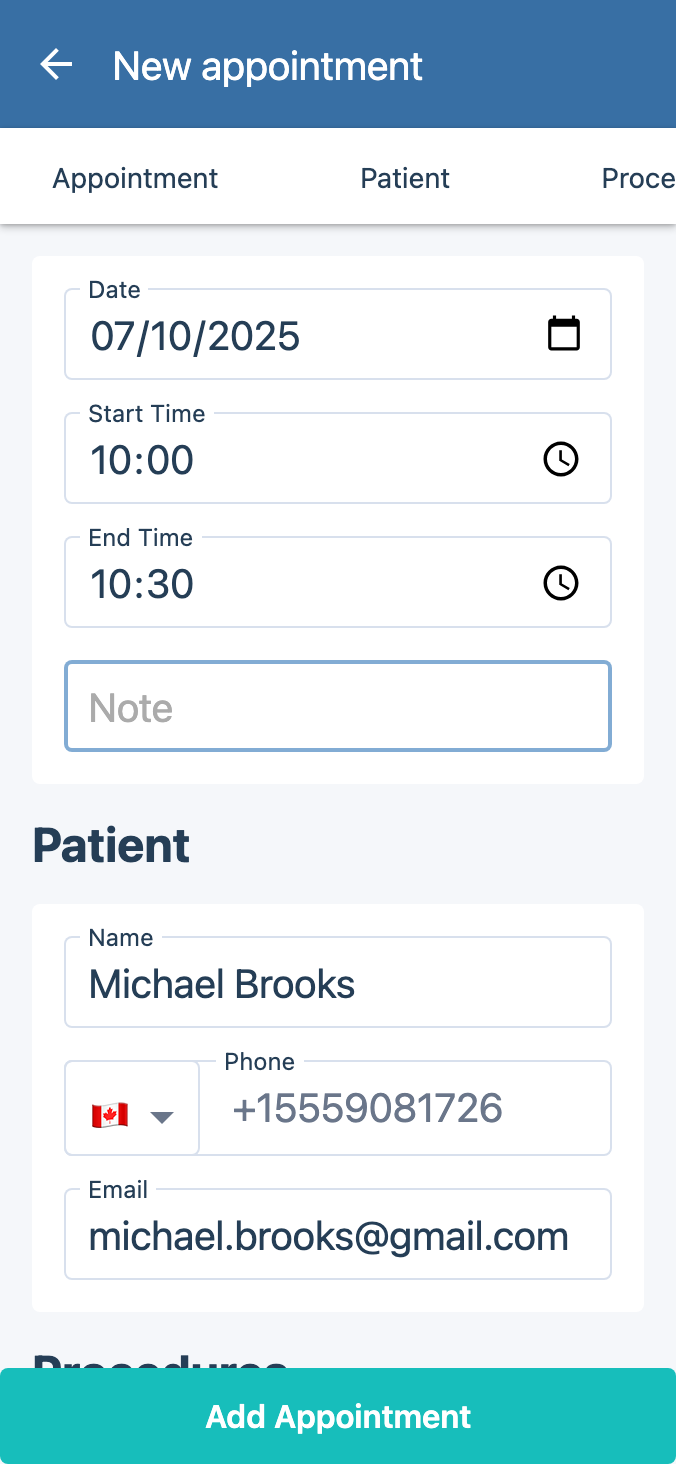Click the partially hidden Procedures heading
The width and height of the screenshot is (676, 1464).
(x=160, y=1359)
